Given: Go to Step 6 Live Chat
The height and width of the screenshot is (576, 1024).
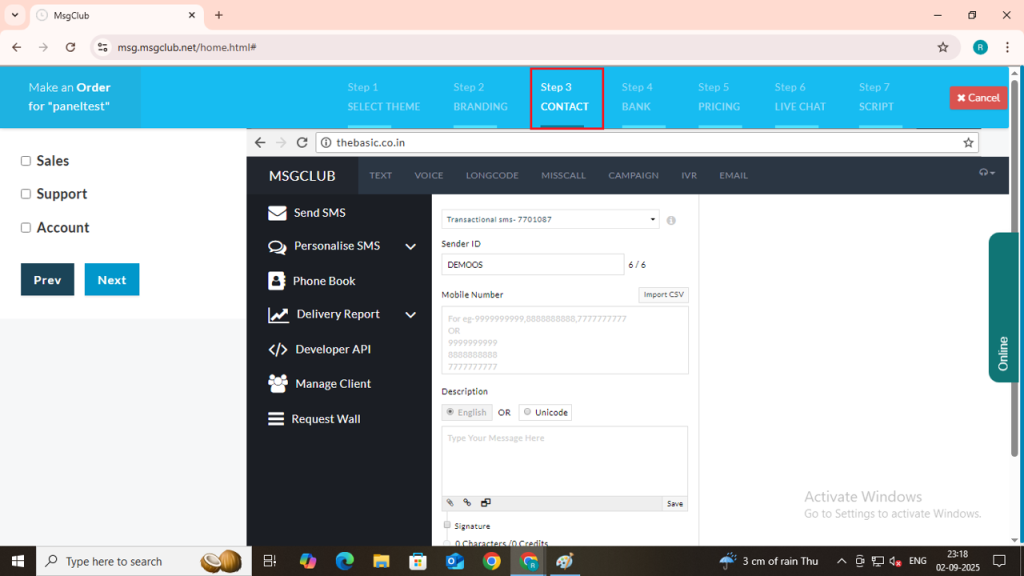Looking at the screenshot, I should (x=800, y=97).
